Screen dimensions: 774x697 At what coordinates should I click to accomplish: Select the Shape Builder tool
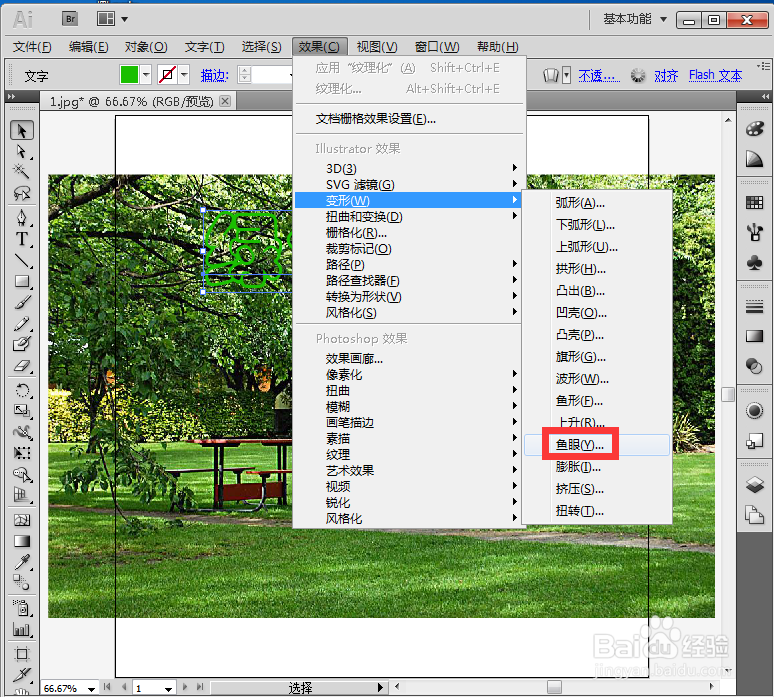pos(22,474)
